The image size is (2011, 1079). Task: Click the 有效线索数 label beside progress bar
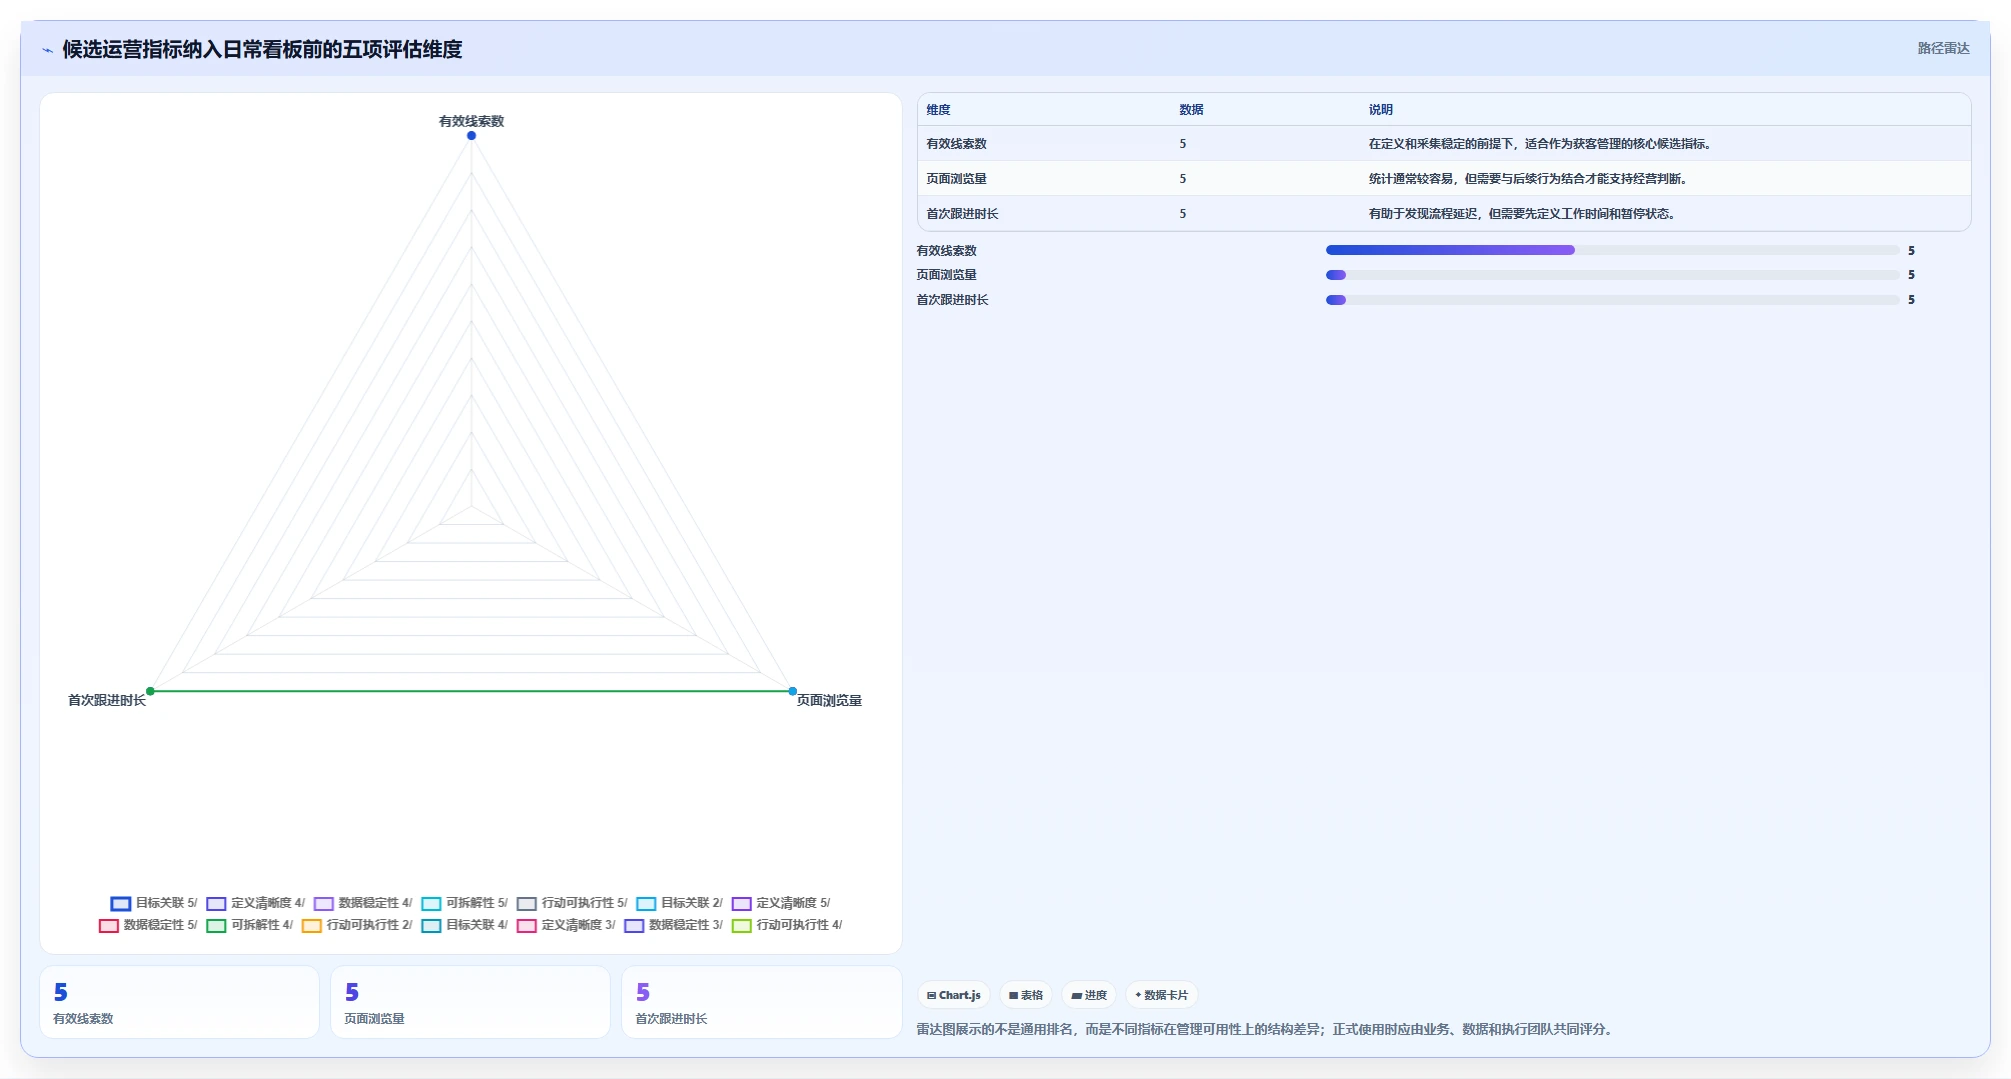pos(946,251)
